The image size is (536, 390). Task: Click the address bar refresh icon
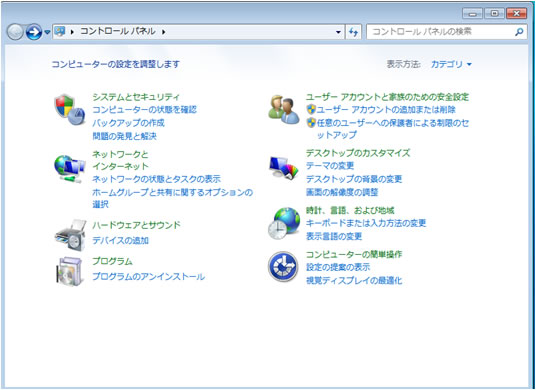(353, 32)
